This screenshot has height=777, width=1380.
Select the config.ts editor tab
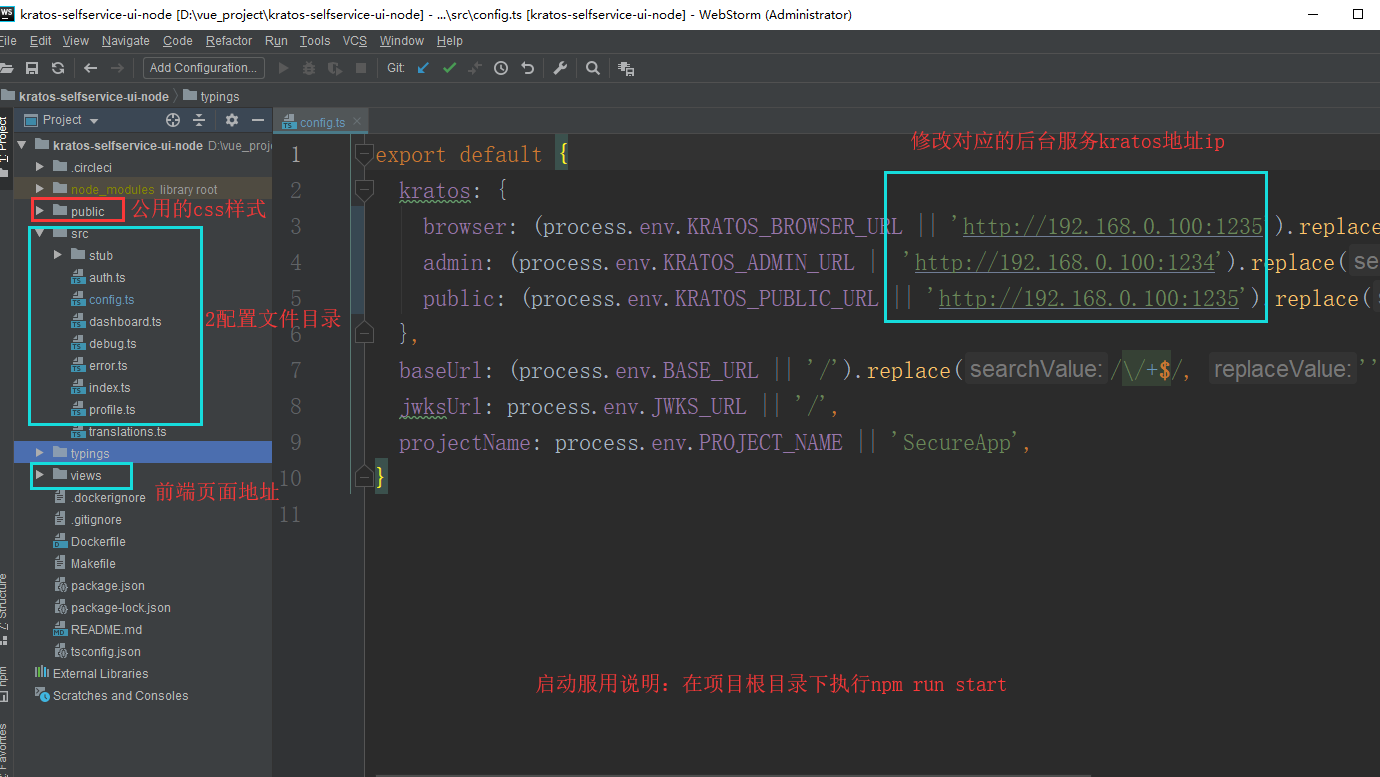pos(321,122)
